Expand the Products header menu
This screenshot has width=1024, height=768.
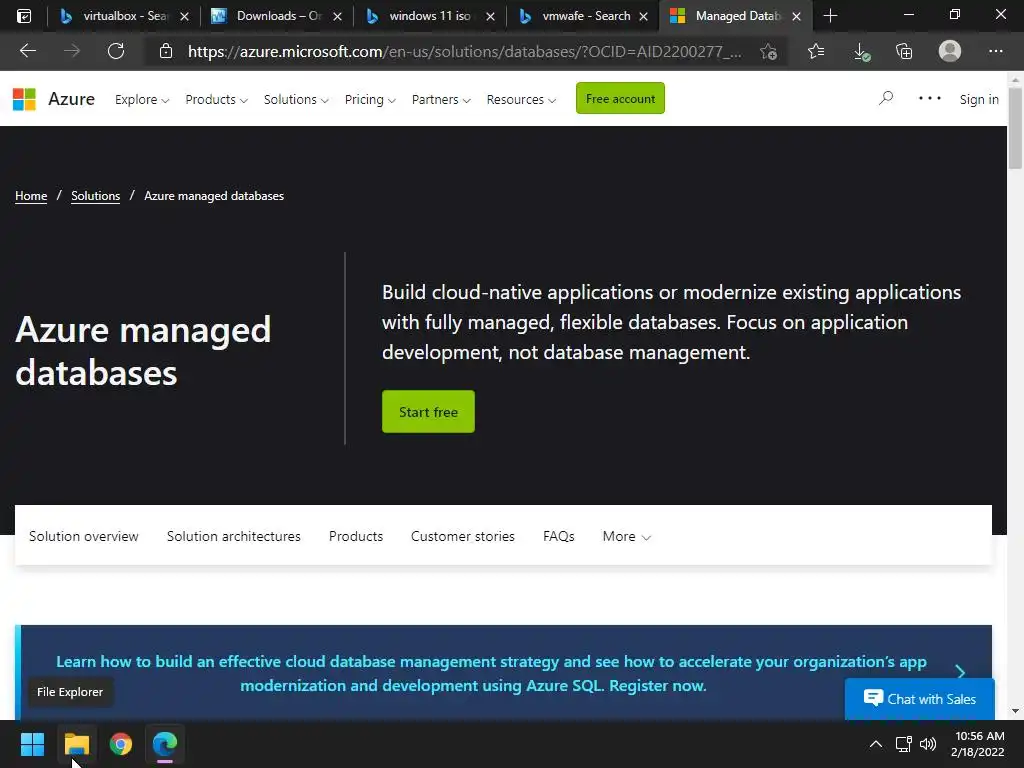216,99
